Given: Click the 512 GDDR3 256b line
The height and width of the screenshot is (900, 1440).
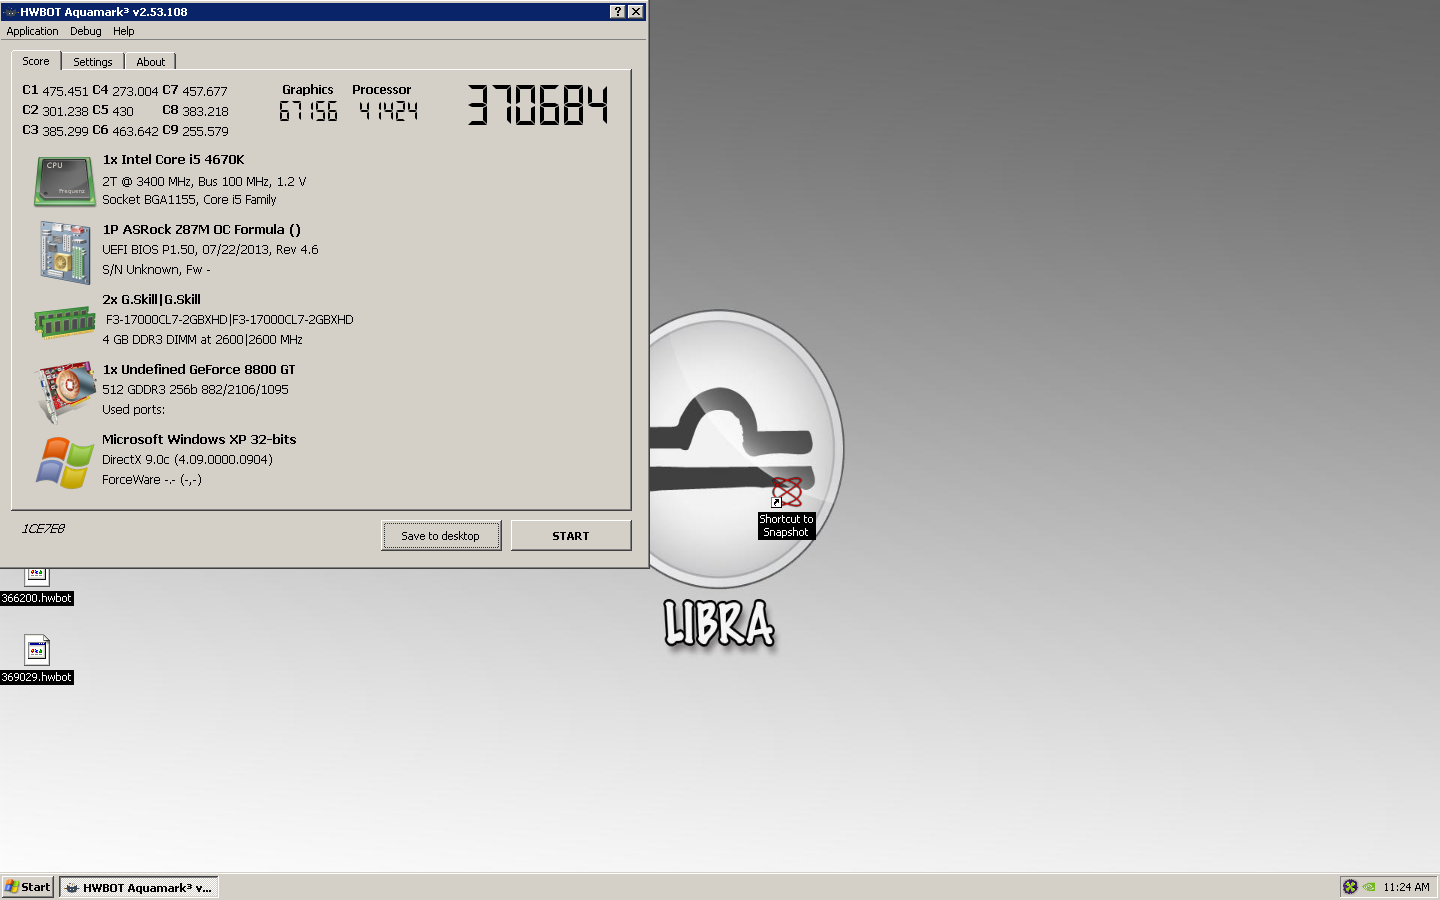Looking at the screenshot, I should tap(195, 390).
